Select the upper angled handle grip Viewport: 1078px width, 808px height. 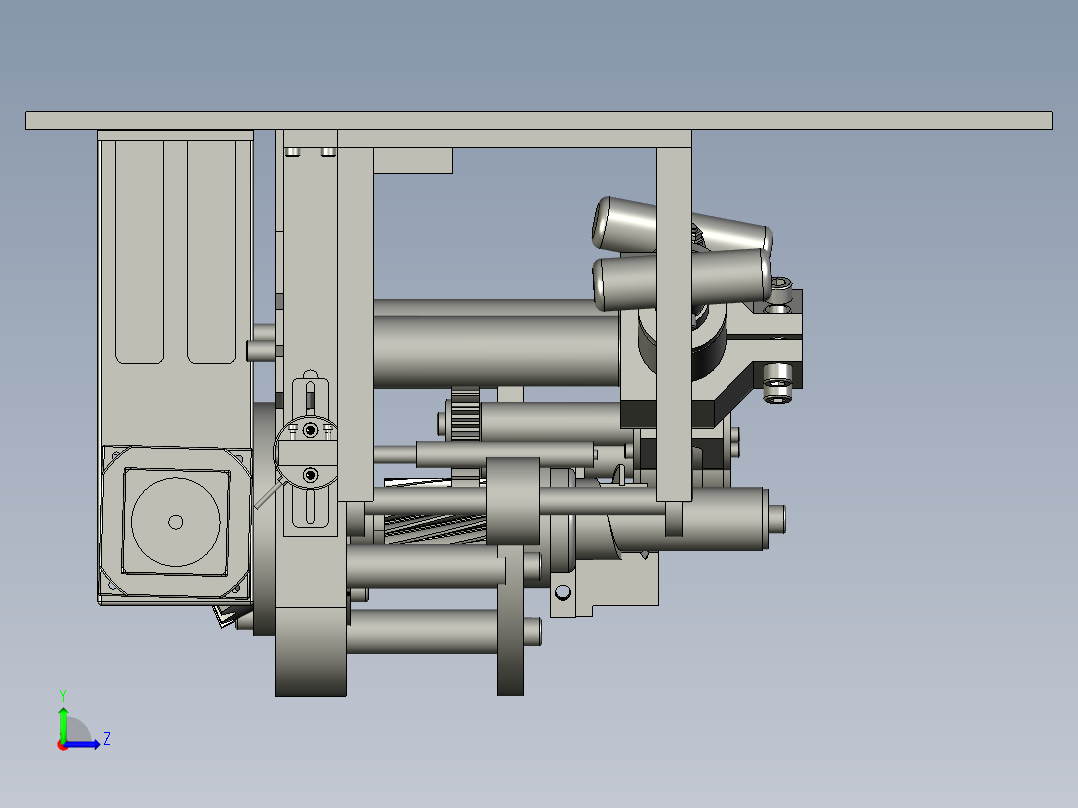click(624, 221)
